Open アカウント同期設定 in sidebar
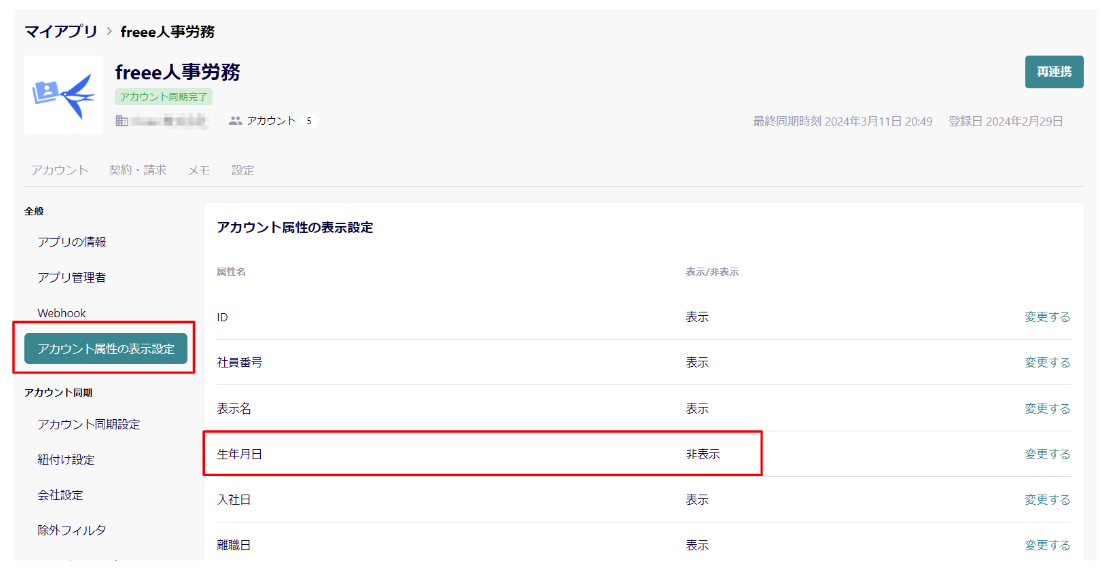This screenshot has height=572, width=1101. [89, 424]
